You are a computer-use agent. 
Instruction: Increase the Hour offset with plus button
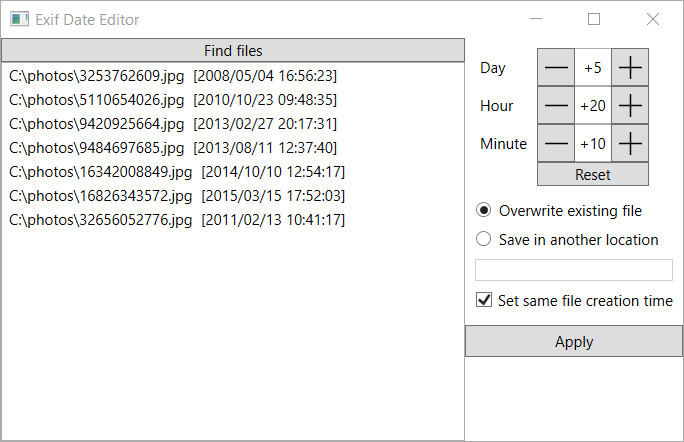(630, 105)
